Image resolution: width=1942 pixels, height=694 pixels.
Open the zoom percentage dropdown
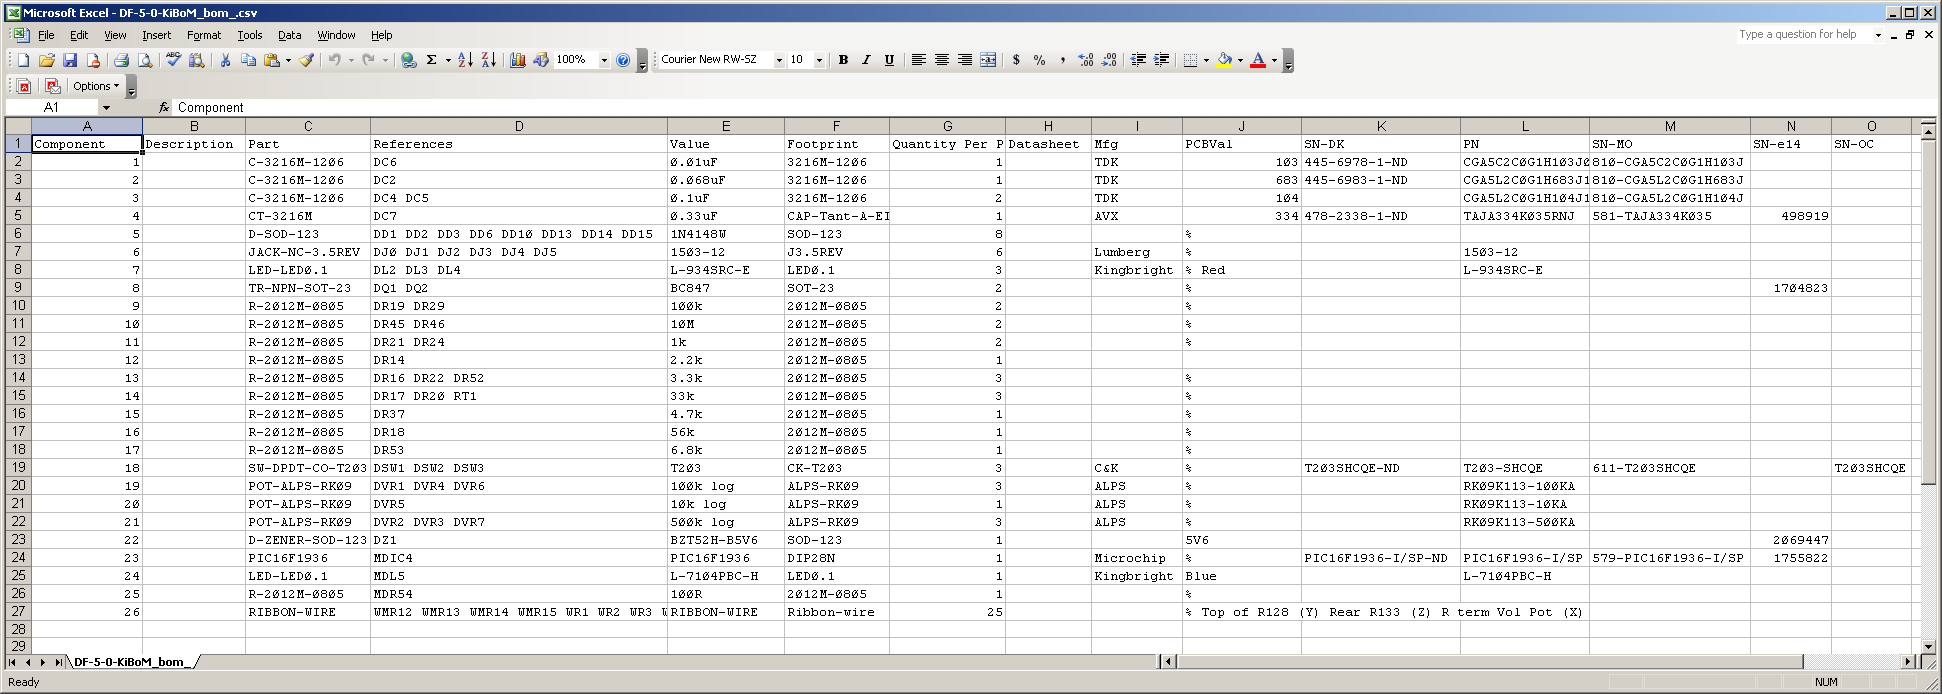(x=604, y=60)
